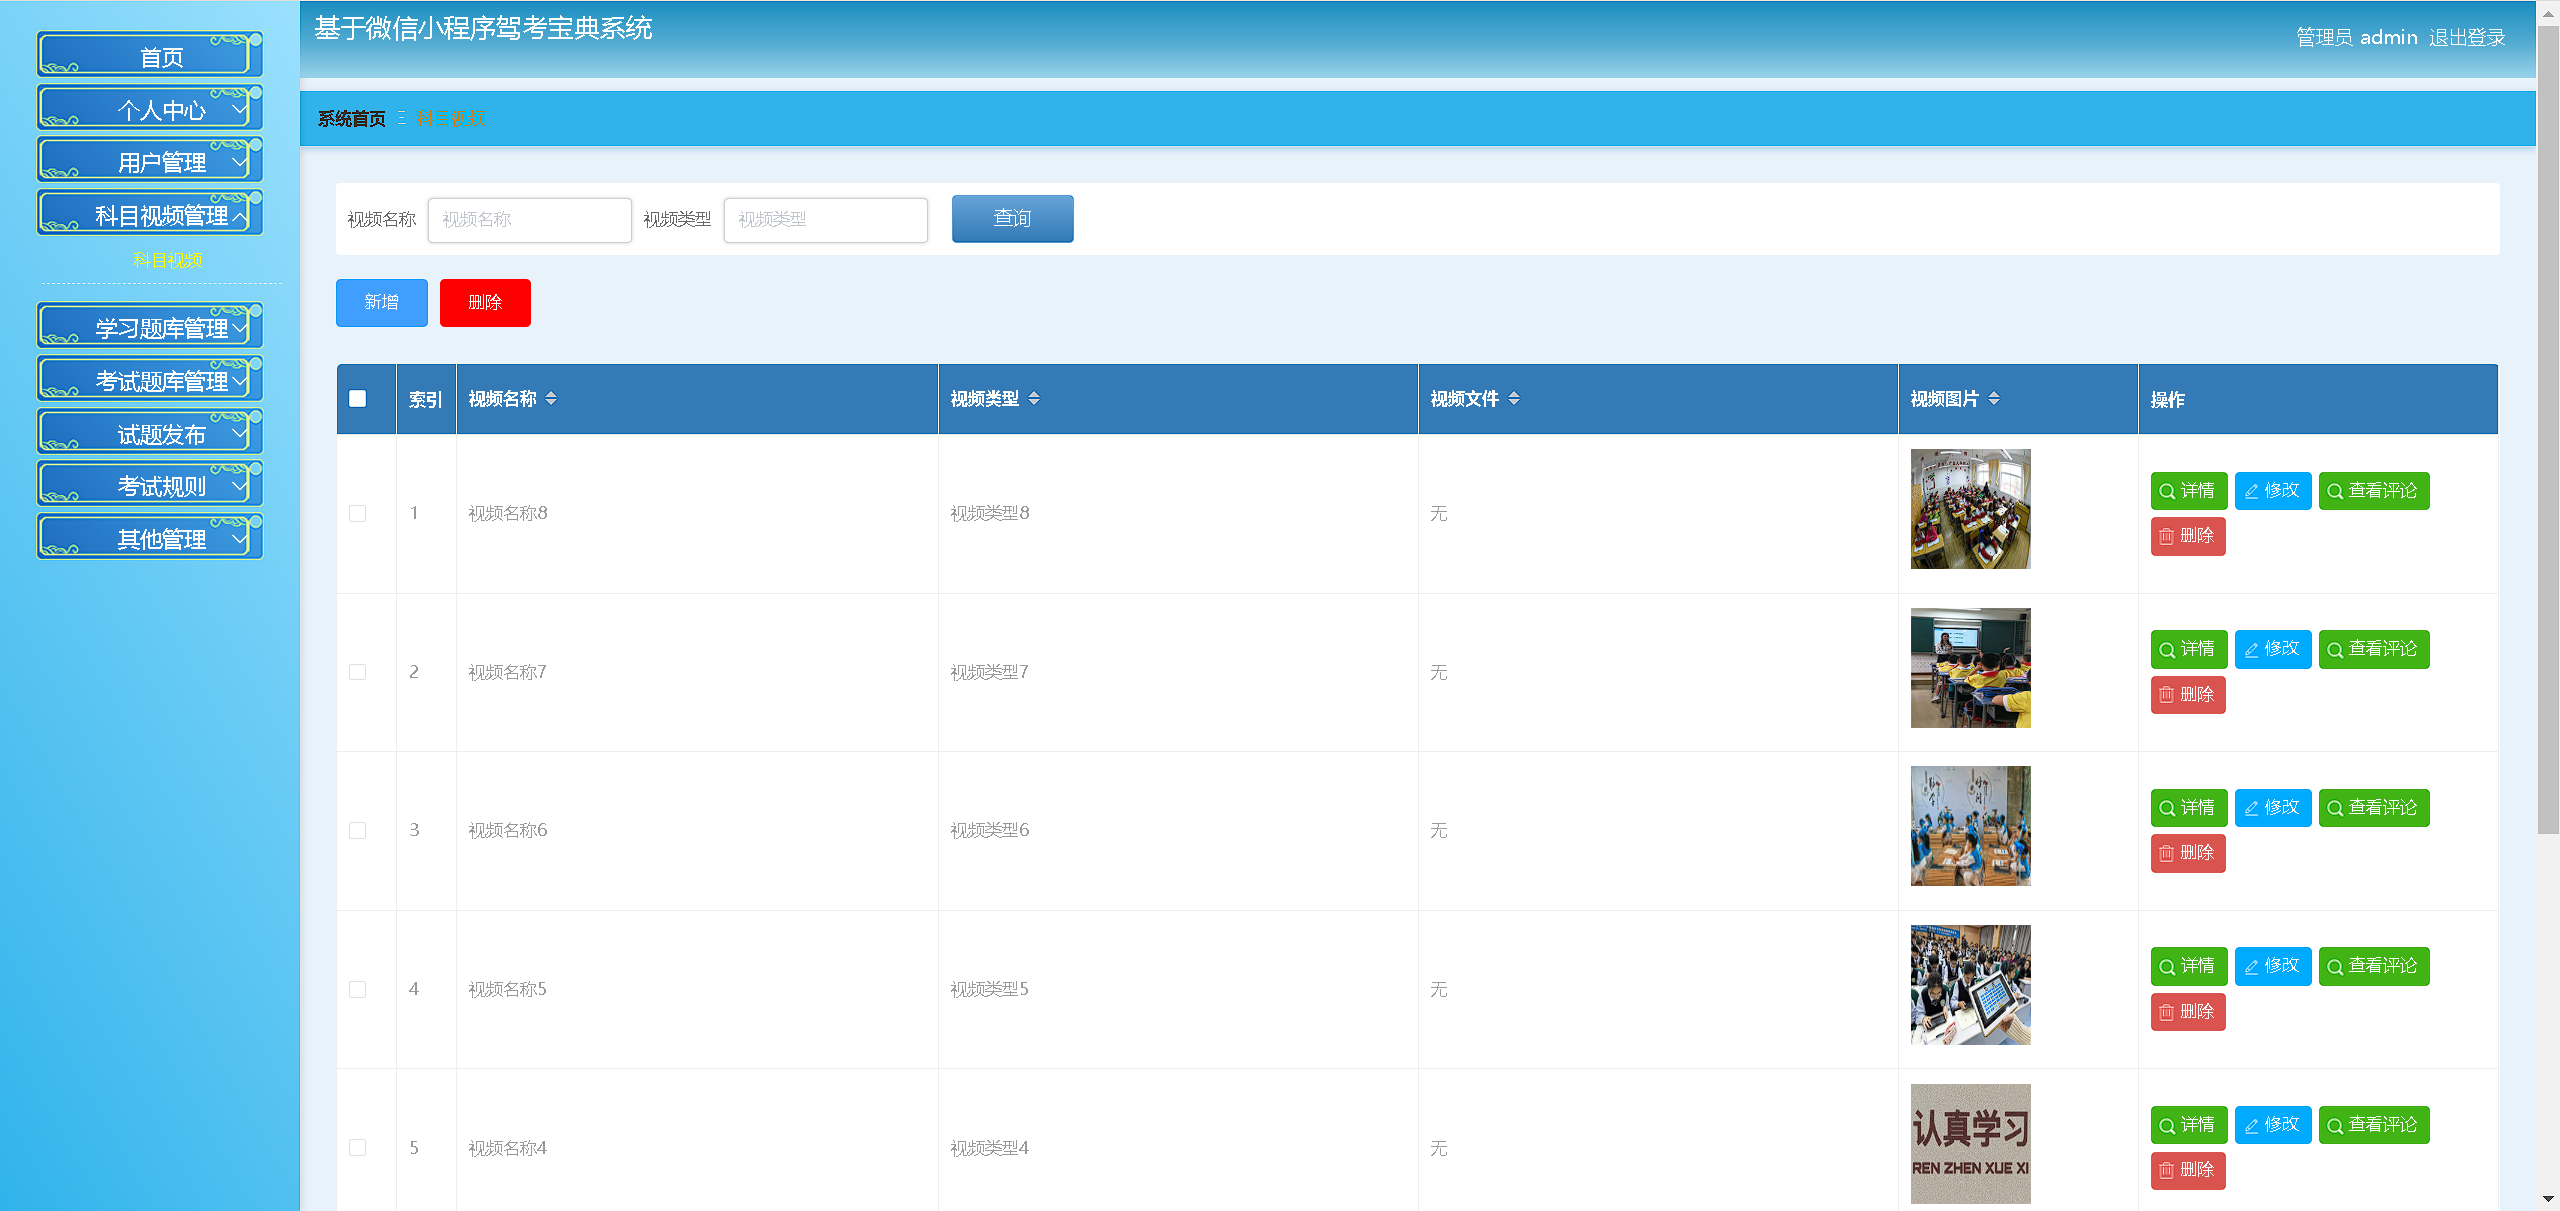Open 详情 for 视频名称8 row
Screen dimensions: 2560x1211
point(2188,491)
